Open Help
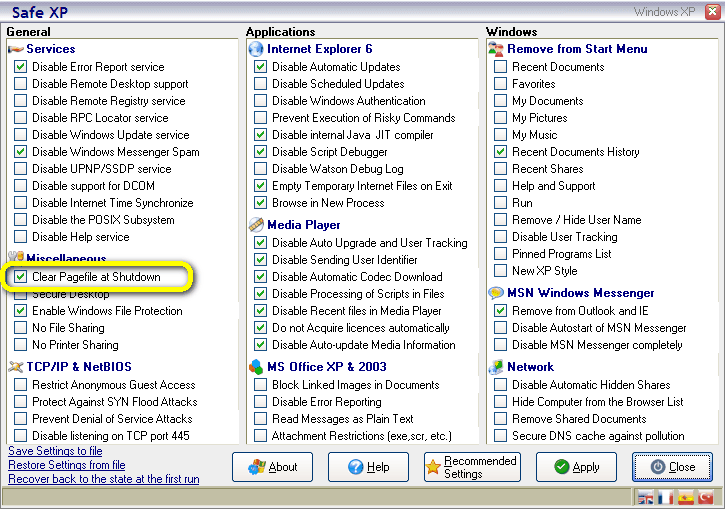 click(x=368, y=467)
